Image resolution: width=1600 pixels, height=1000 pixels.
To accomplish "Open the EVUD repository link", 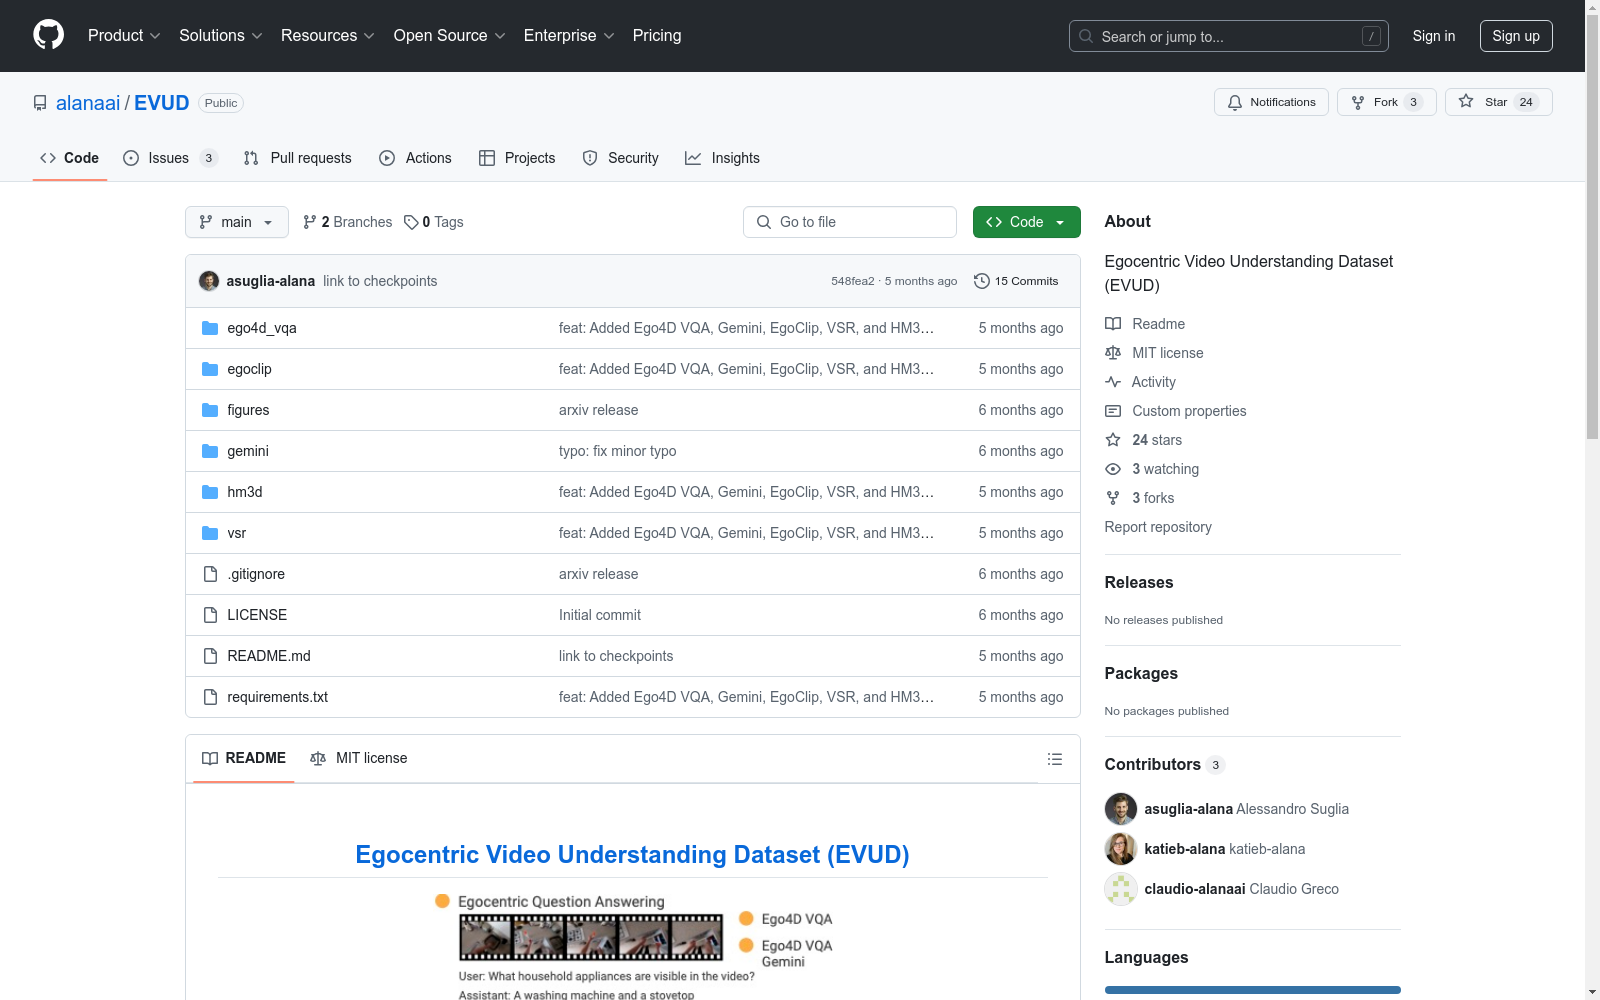I will (x=162, y=103).
